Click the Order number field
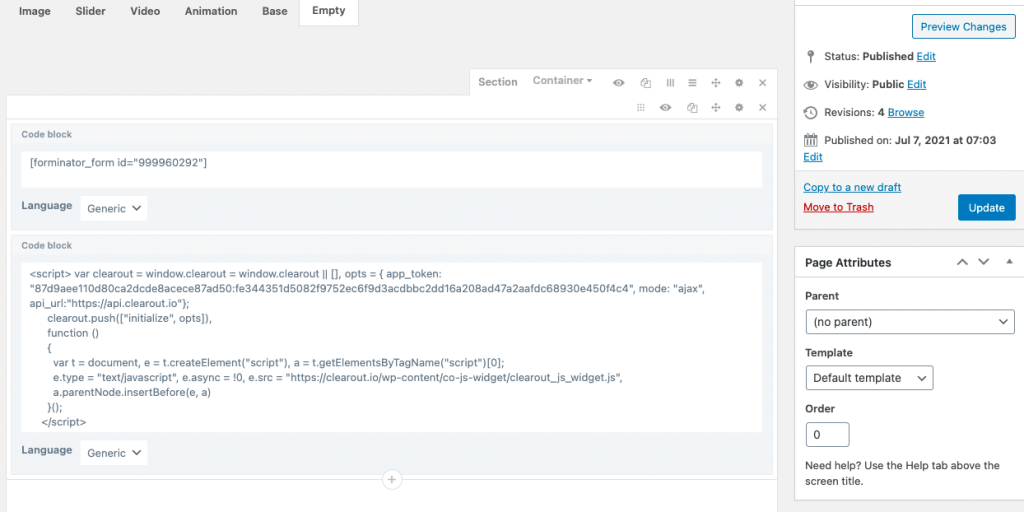Screen dimensions: 1024x512 [827, 434]
